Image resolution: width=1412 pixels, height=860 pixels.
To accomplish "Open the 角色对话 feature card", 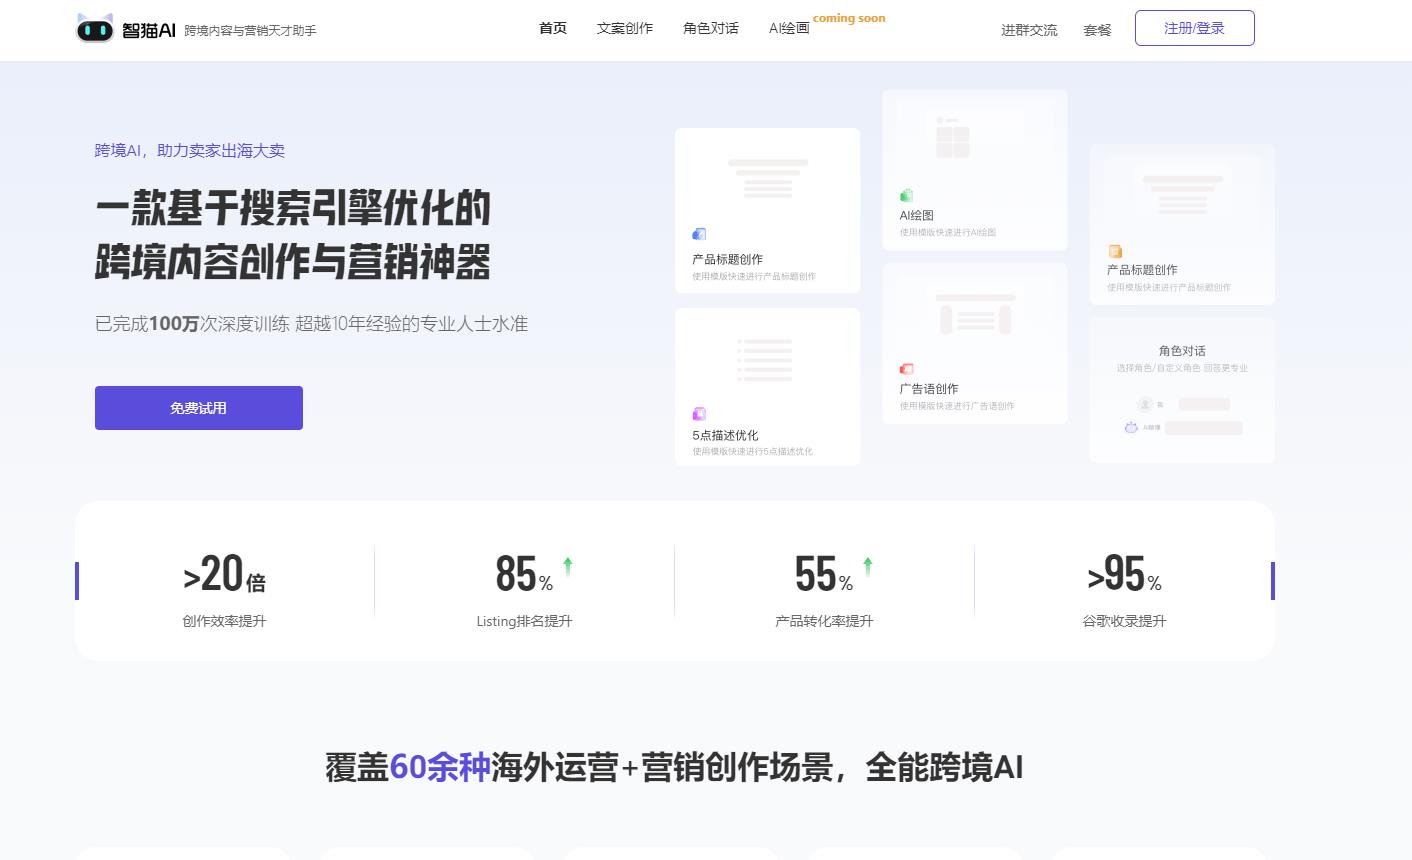I will (1182, 351).
